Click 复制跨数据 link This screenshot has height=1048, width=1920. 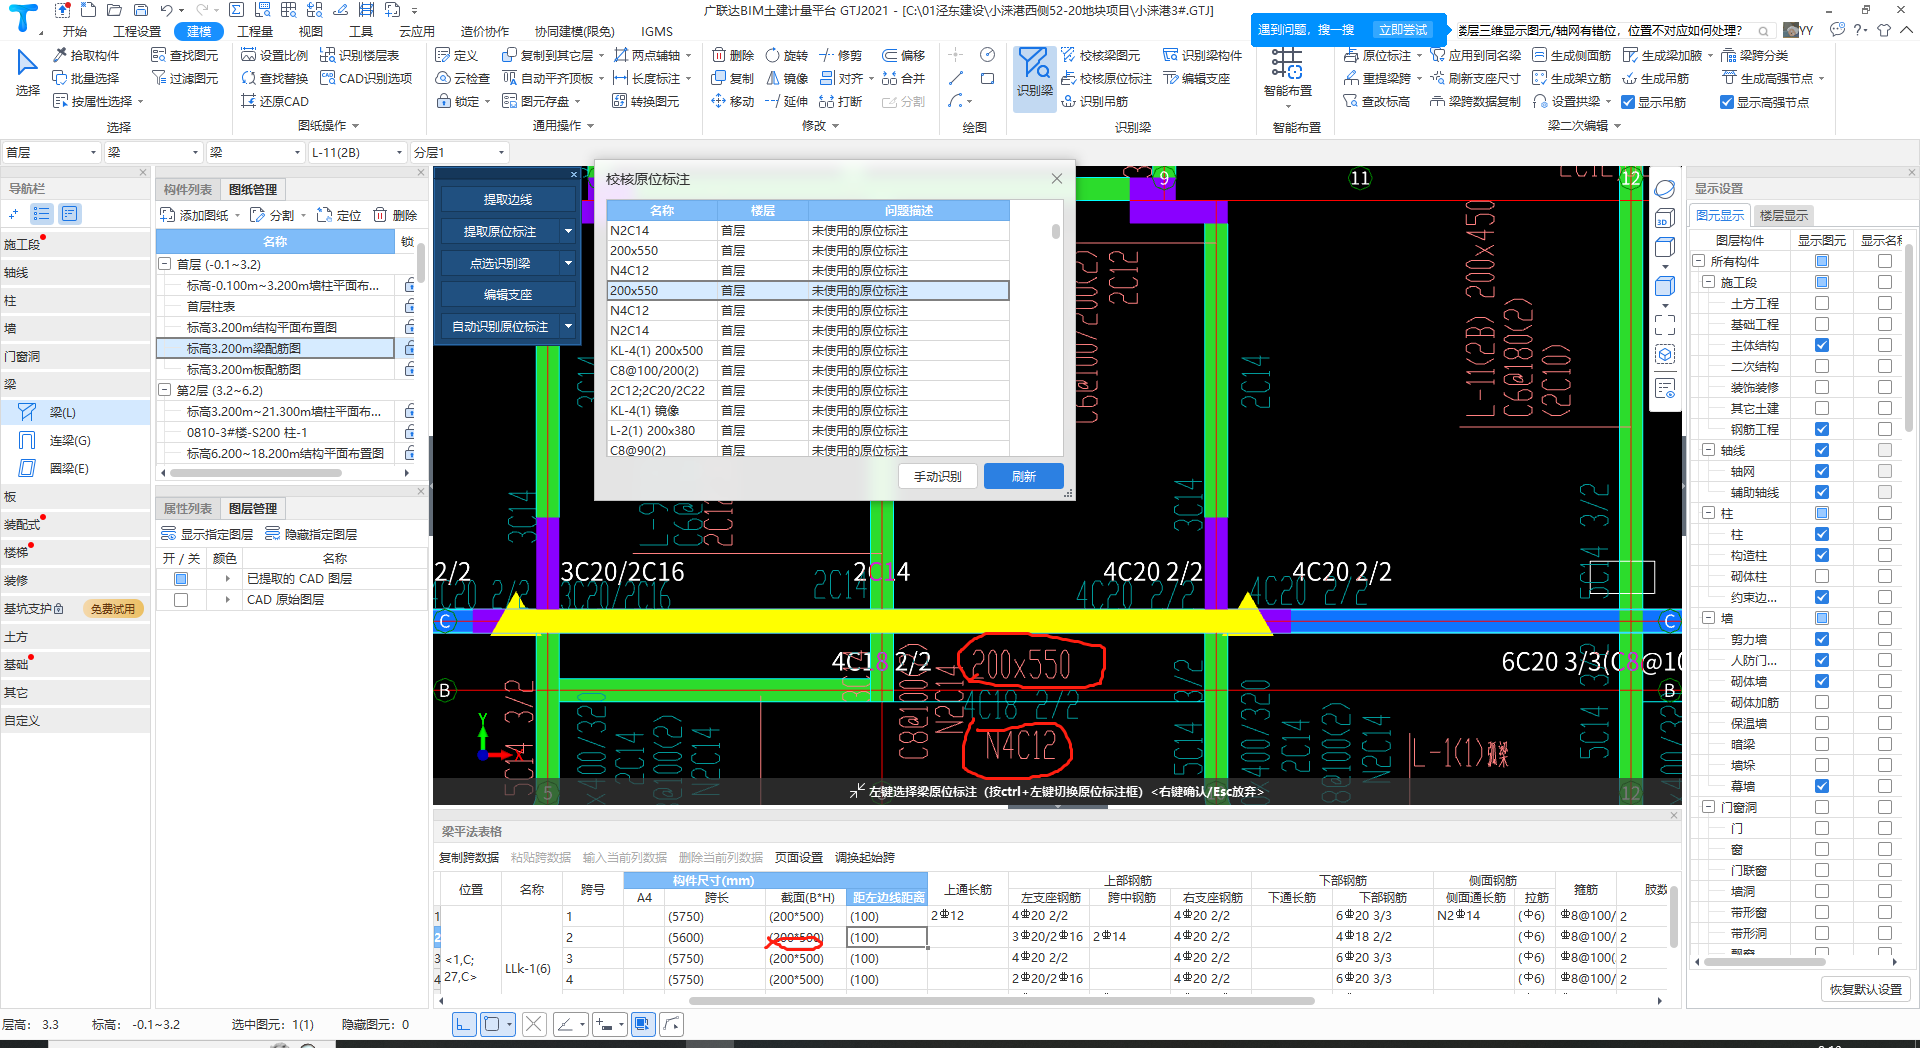tap(469, 857)
